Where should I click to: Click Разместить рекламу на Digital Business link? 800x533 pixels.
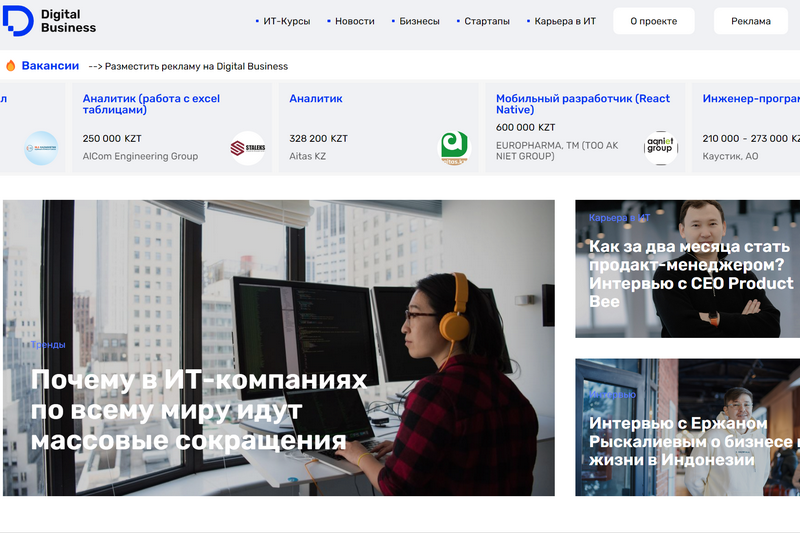(x=188, y=67)
